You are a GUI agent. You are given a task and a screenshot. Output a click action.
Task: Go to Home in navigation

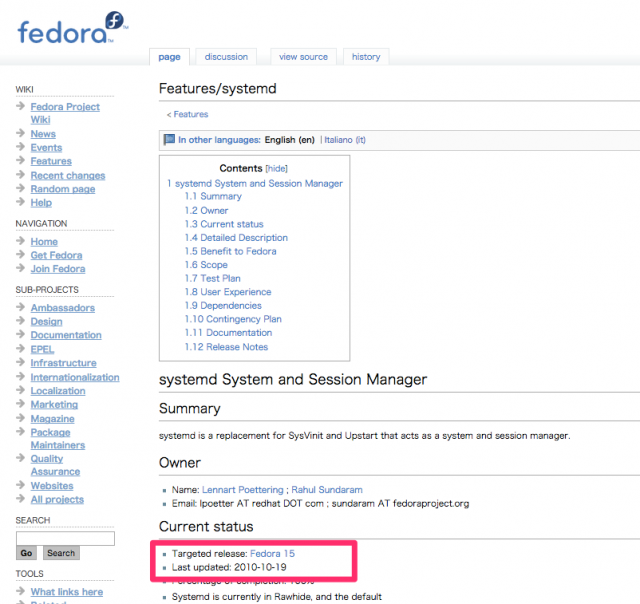tap(44, 242)
